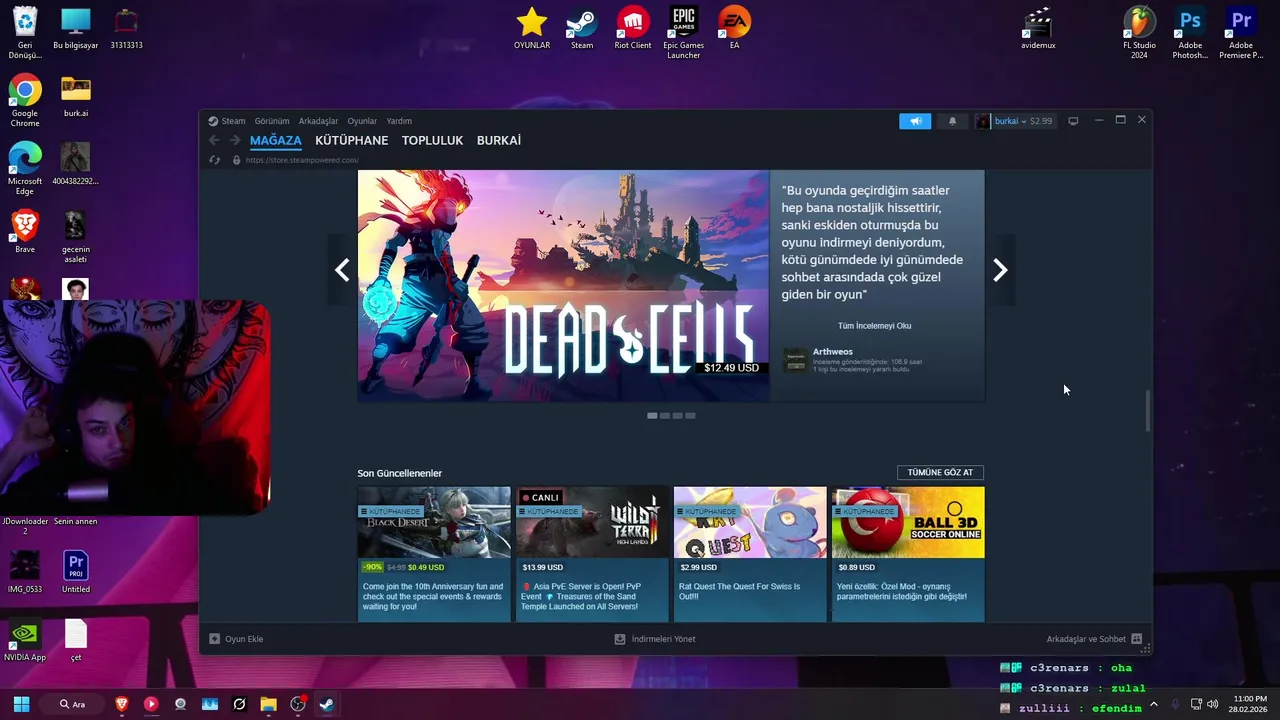
Task: Open the OYUNLAR star desktop shortcut
Action: [x=532, y=28]
